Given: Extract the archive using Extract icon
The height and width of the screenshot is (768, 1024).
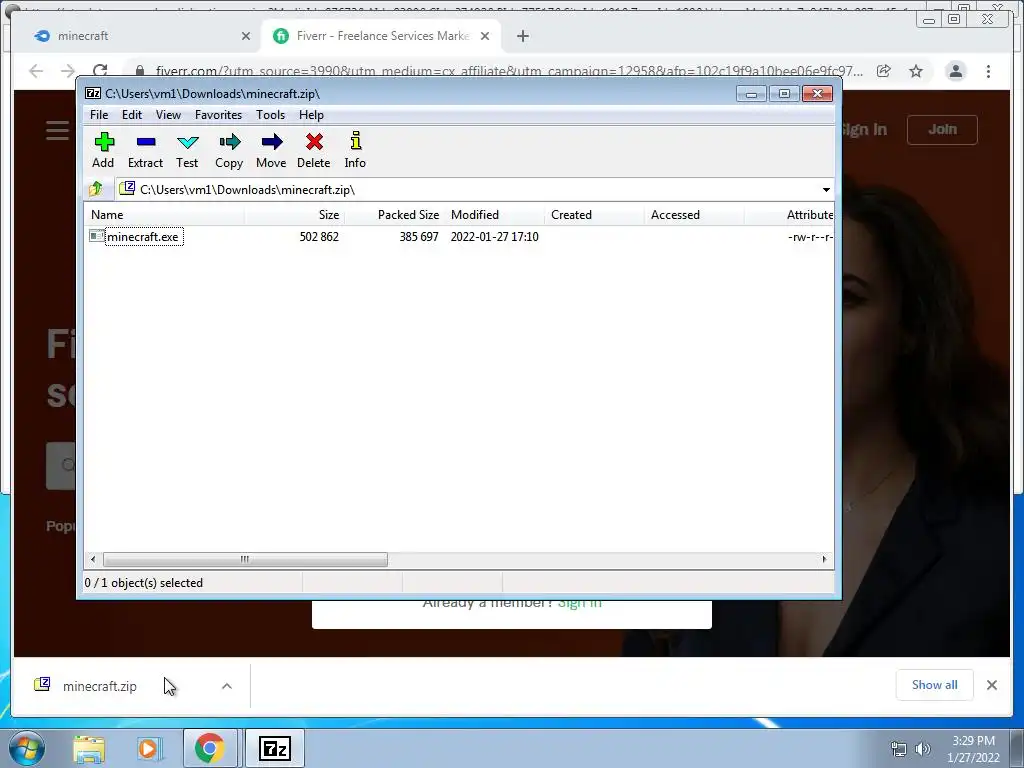Looking at the screenshot, I should tap(145, 151).
